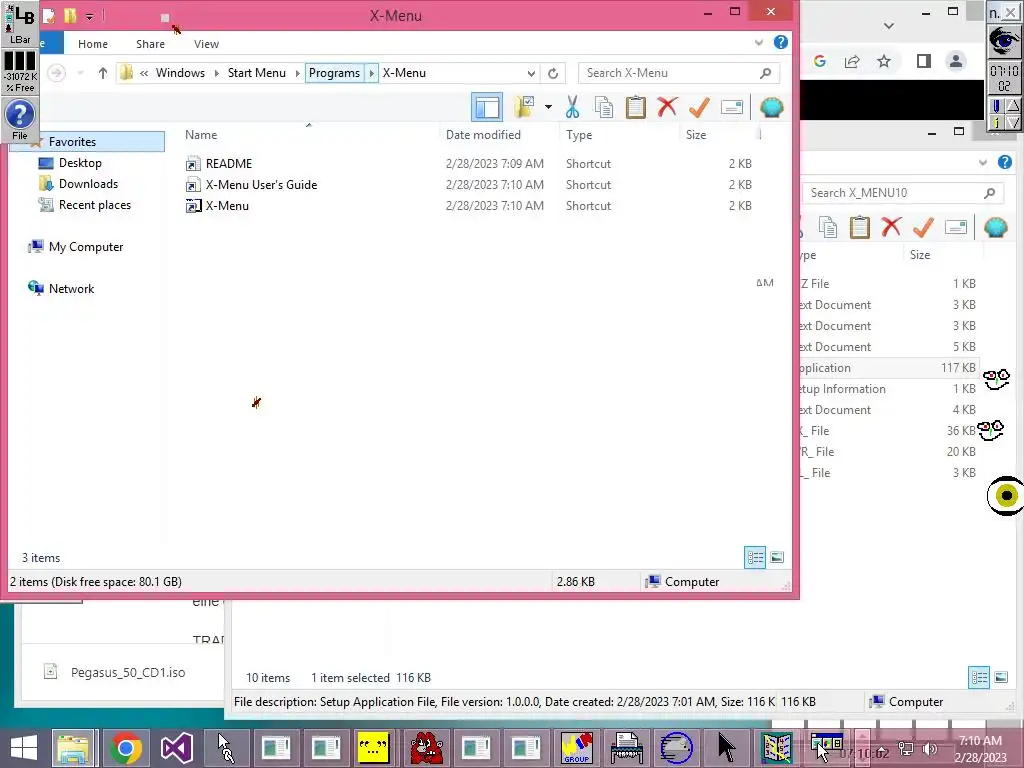Open the Chrome profile avatar
The width and height of the screenshot is (1024, 768).
coord(955,61)
